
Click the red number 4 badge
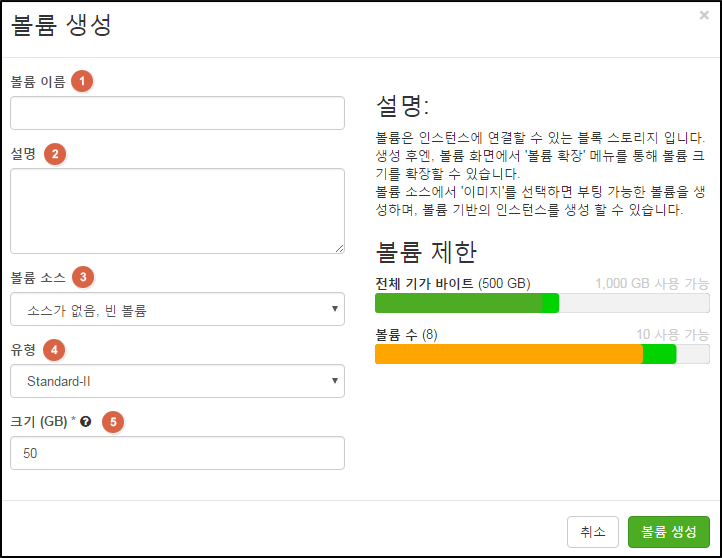click(x=54, y=350)
